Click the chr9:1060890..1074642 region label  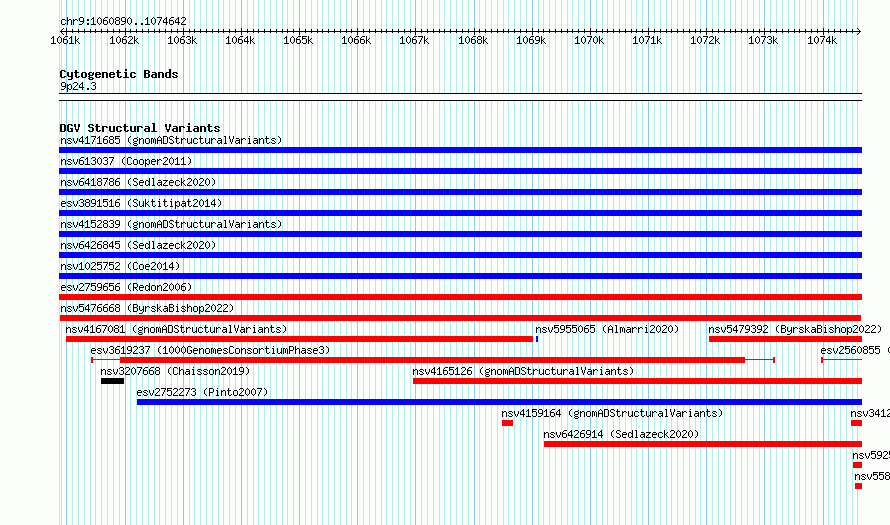coord(123,21)
